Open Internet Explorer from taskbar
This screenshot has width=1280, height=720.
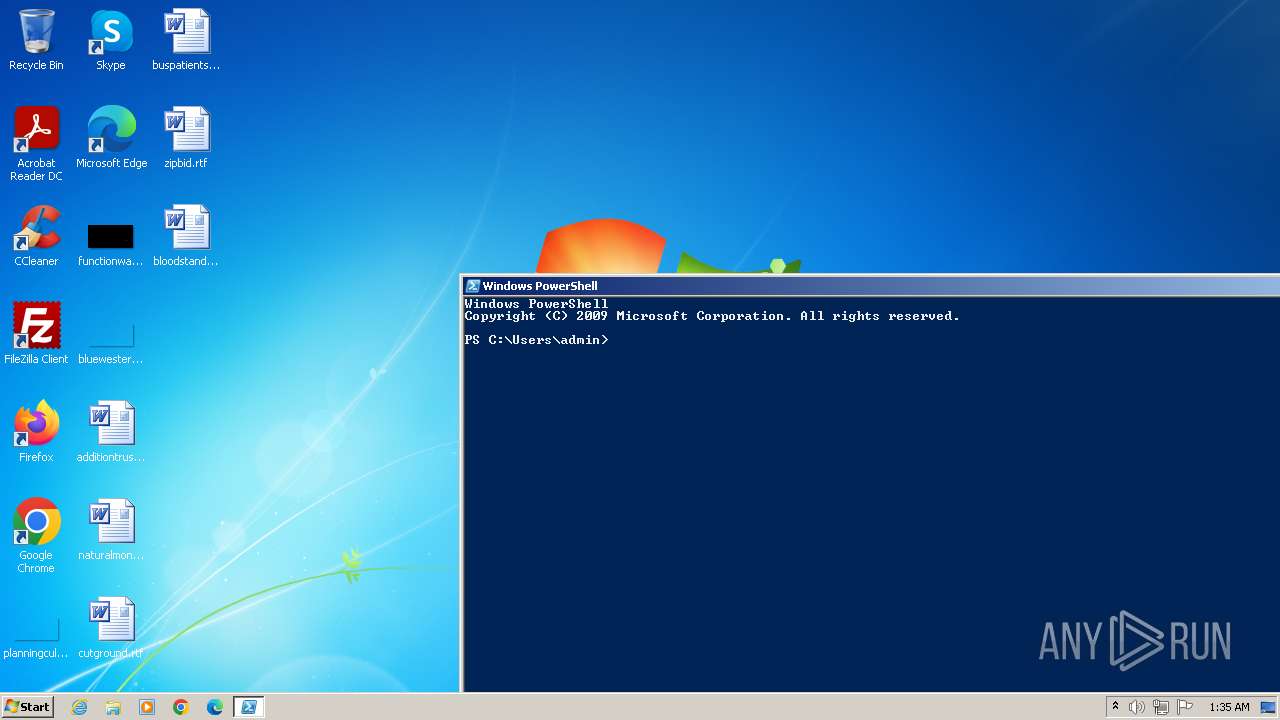coord(79,707)
